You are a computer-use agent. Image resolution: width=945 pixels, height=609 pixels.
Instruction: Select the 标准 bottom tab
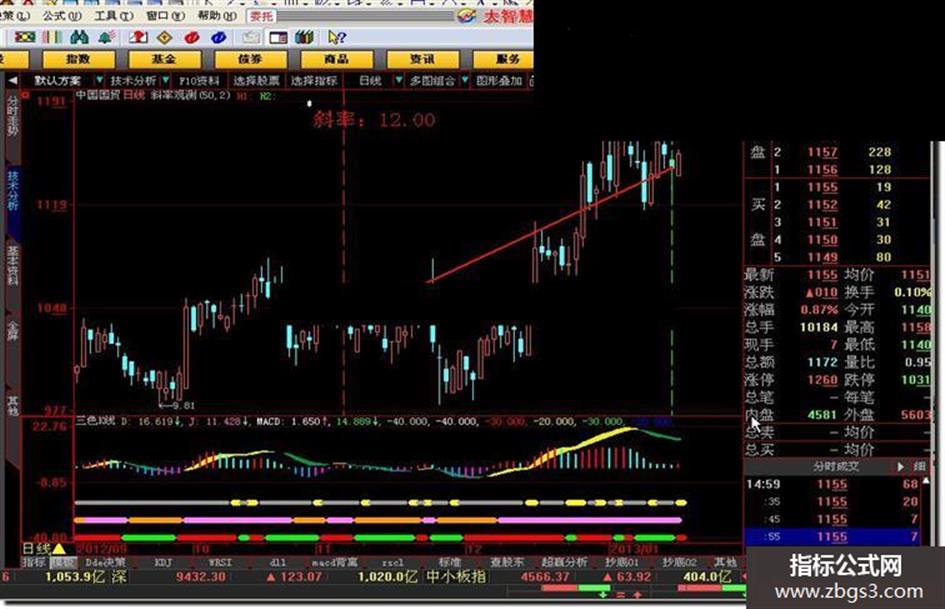point(450,562)
